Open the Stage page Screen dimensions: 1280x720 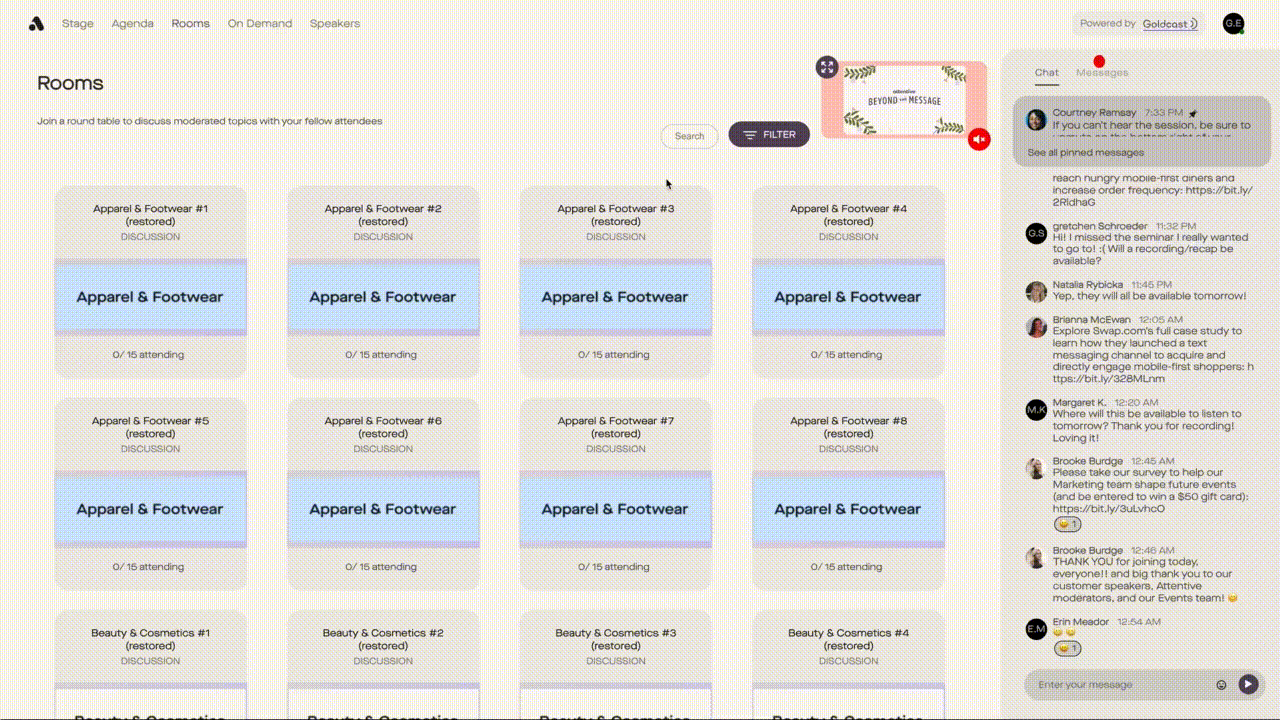pos(78,23)
